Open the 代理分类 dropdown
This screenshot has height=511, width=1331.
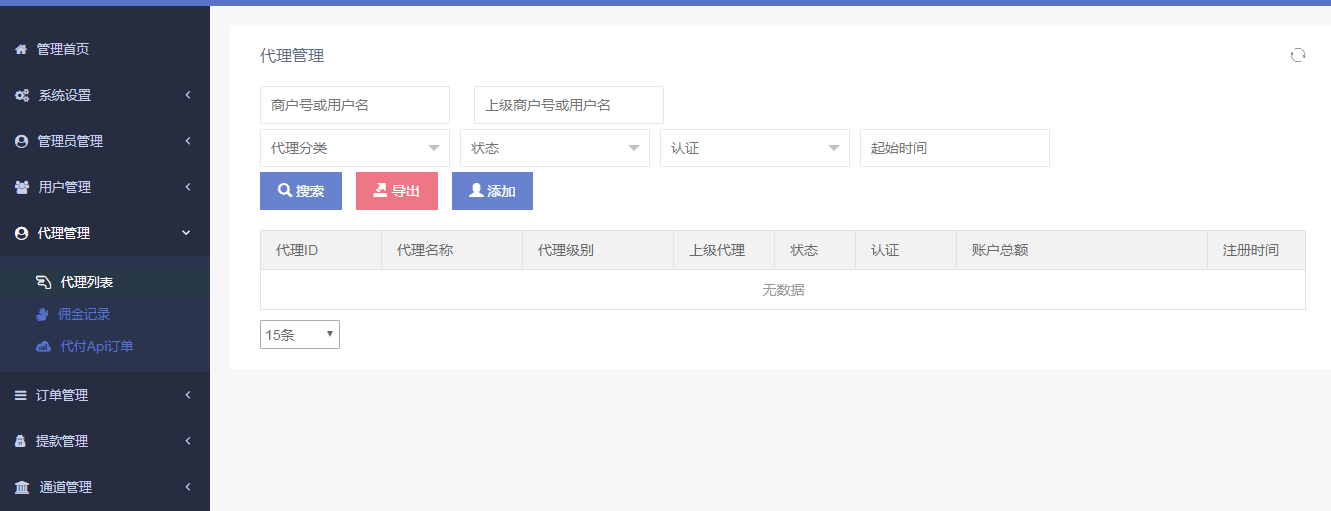354,148
